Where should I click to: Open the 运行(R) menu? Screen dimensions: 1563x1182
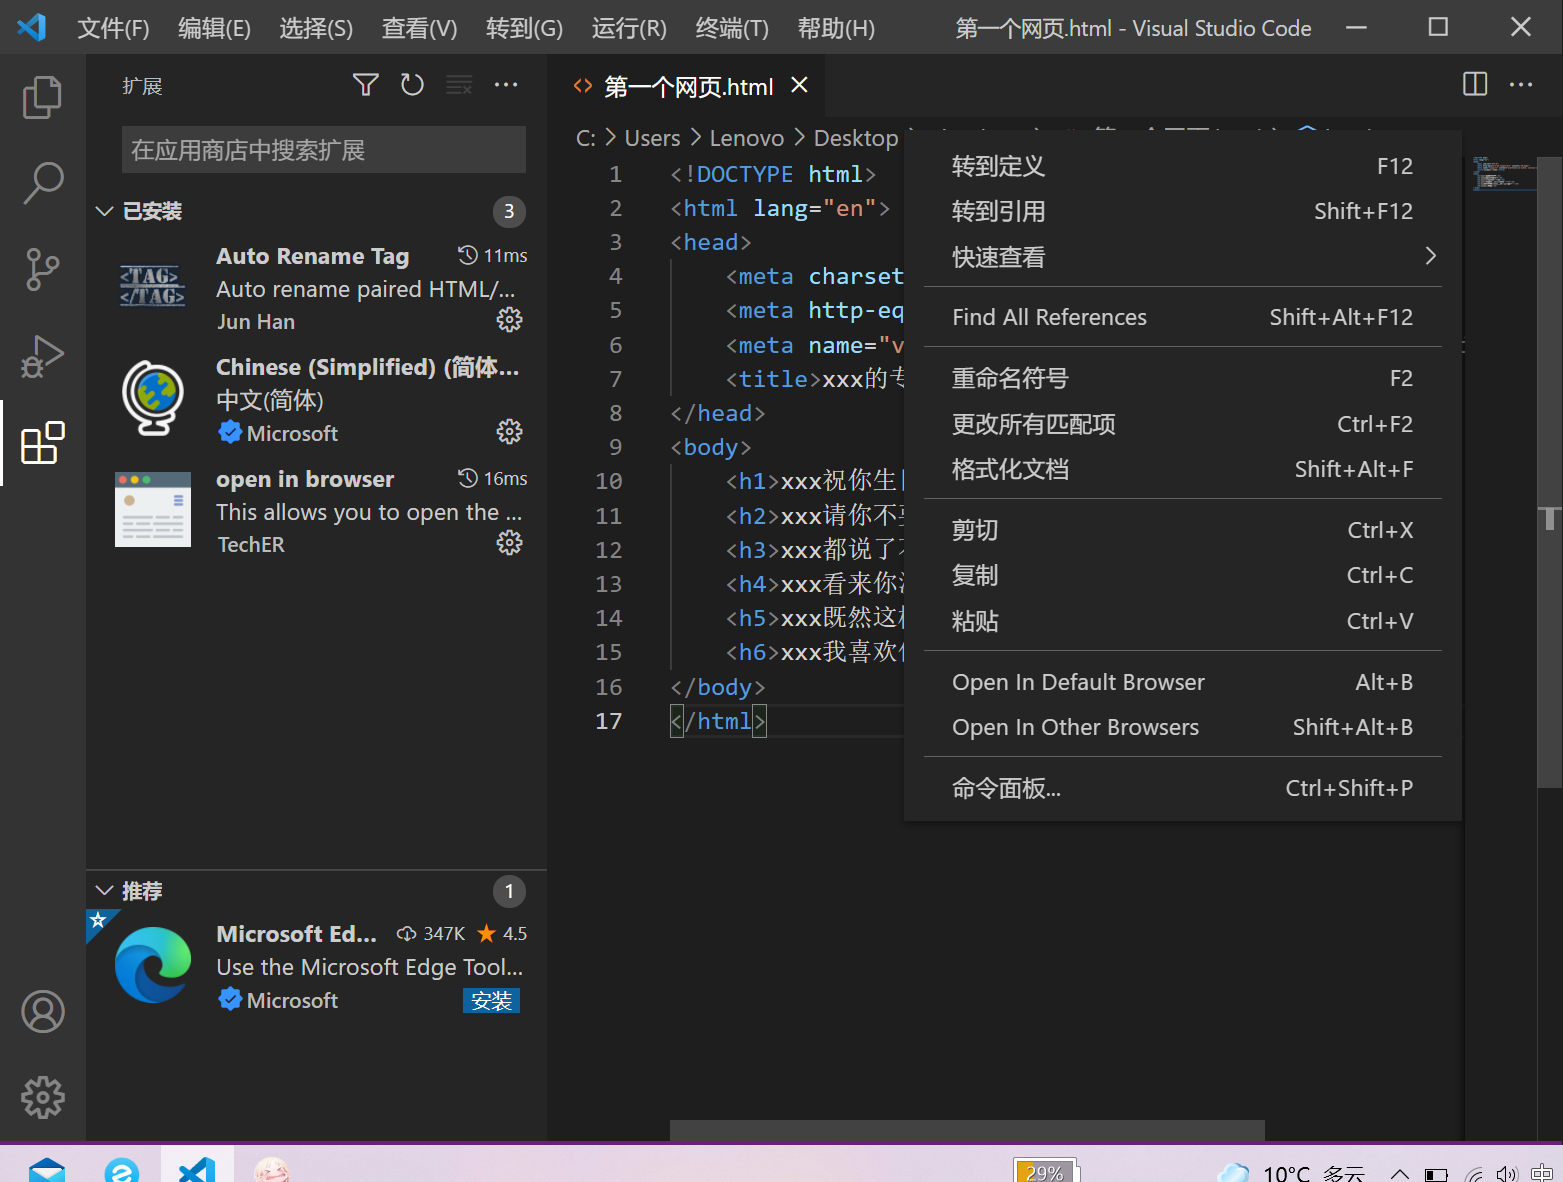click(x=629, y=28)
